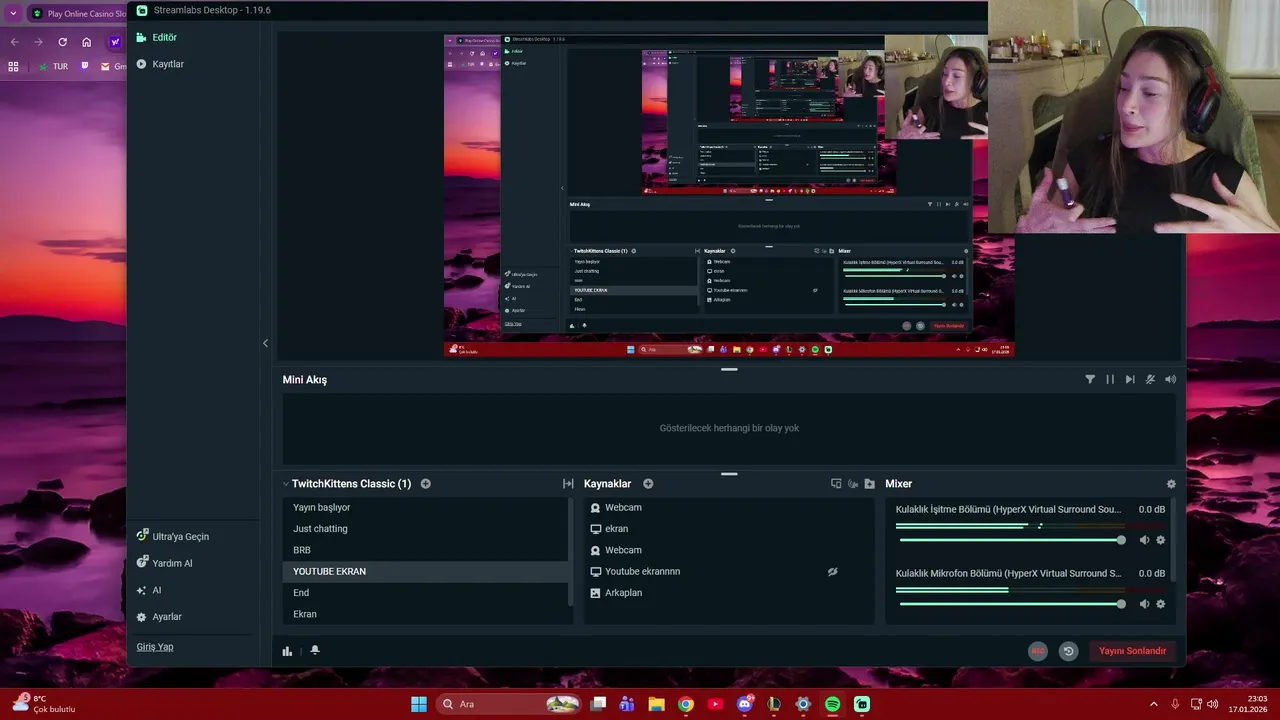Image resolution: width=1280 pixels, height=720 pixels.
Task: Select the BRB scene
Action: pos(426,550)
